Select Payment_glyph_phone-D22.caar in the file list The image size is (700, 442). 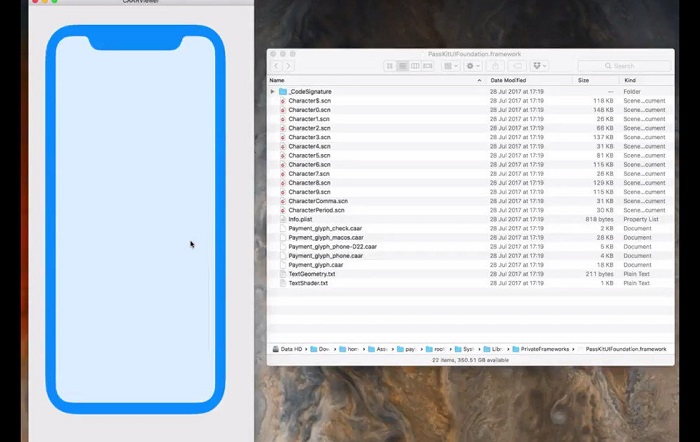click(332, 246)
